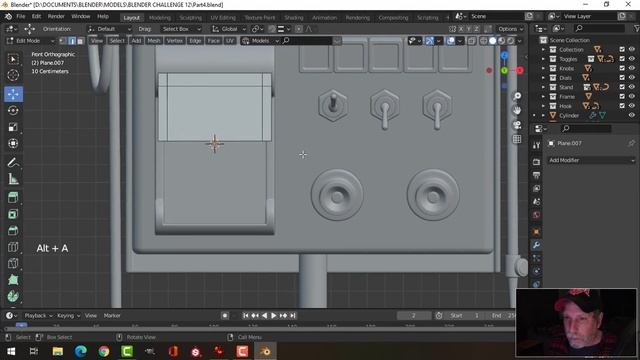640x360 pixels.
Task: Select the Select Box tool icon
Action: pyautogui.click(x=13, y=59)
